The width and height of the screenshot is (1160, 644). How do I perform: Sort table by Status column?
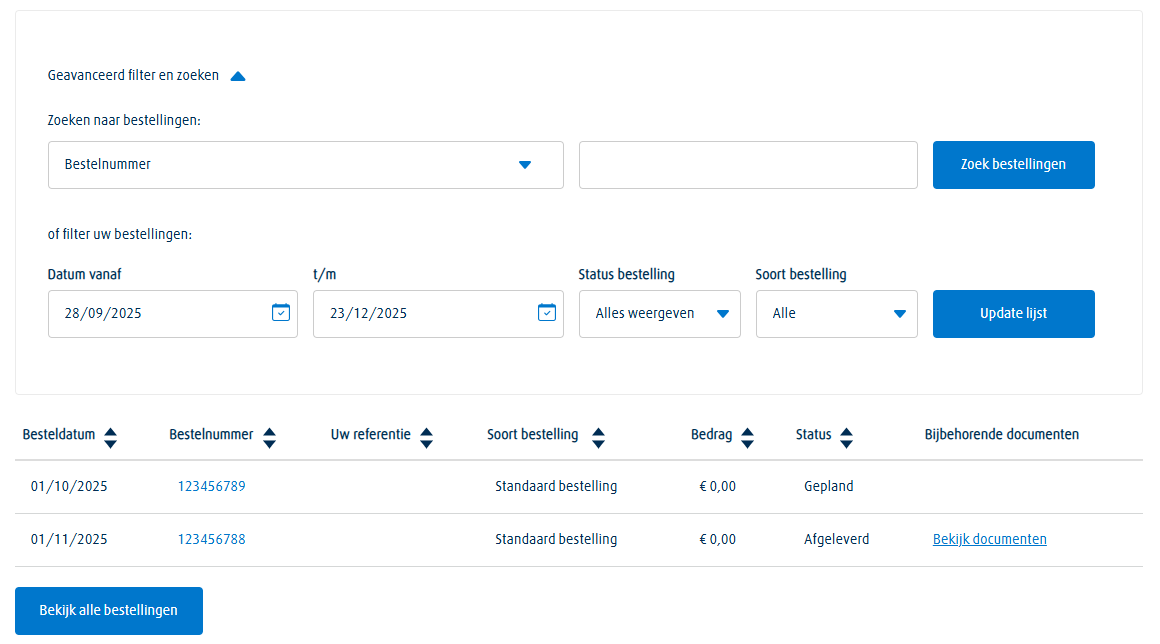[x=846, y=437]
